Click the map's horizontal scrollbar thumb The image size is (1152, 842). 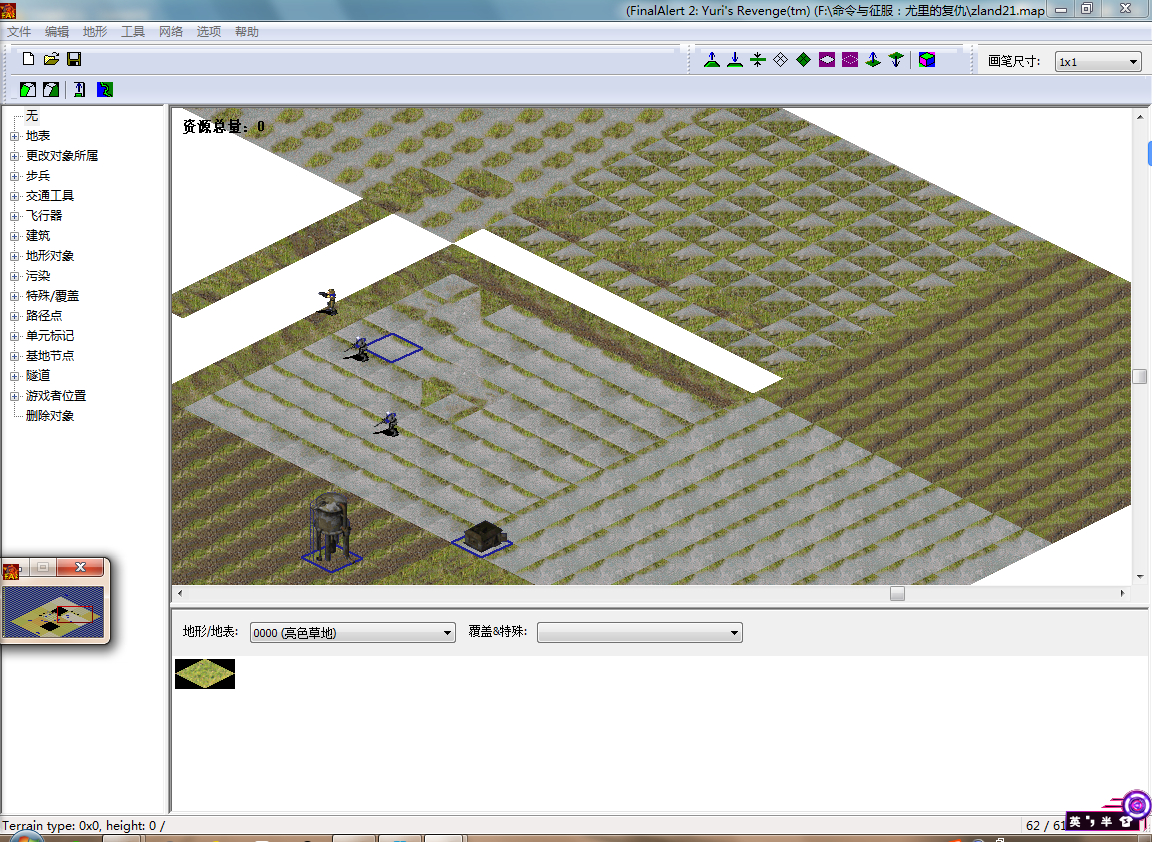pos(897,594)
